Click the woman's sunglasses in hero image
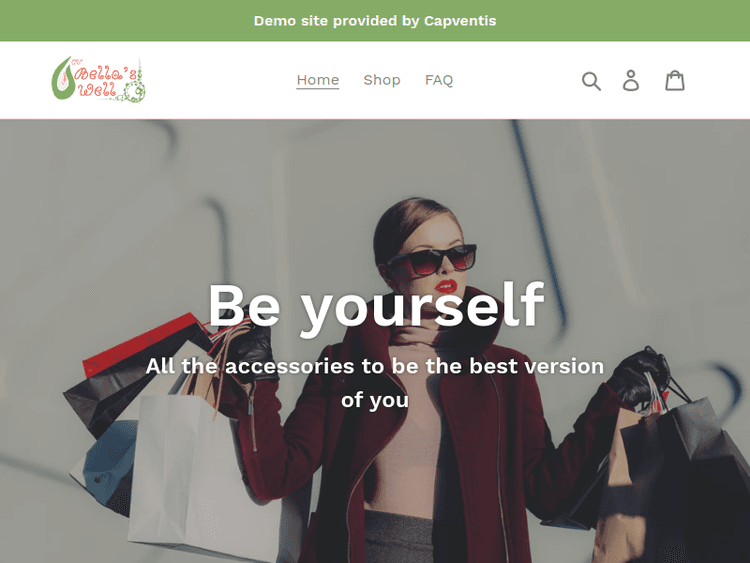Image resolution: width=750 pixels, height=563 pixels. [430, 261]
